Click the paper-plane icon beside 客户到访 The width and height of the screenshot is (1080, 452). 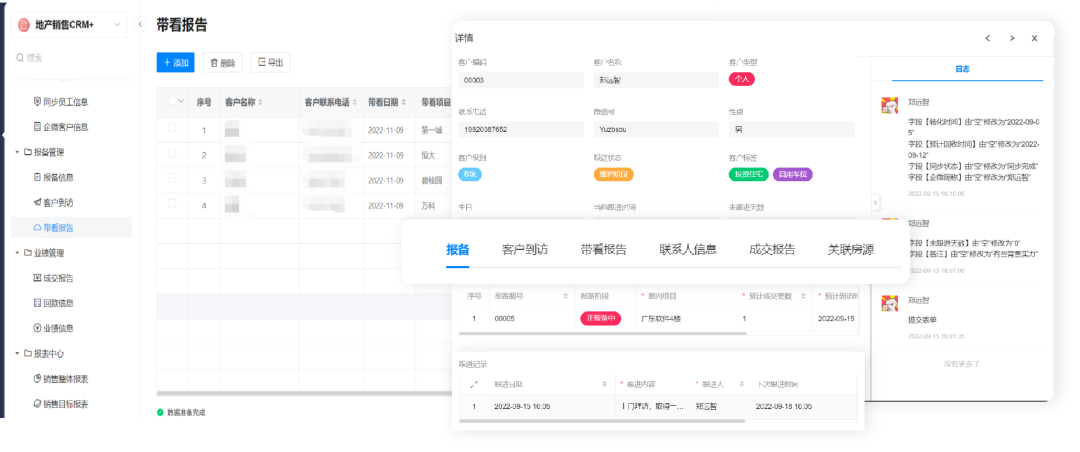point(37,203)
